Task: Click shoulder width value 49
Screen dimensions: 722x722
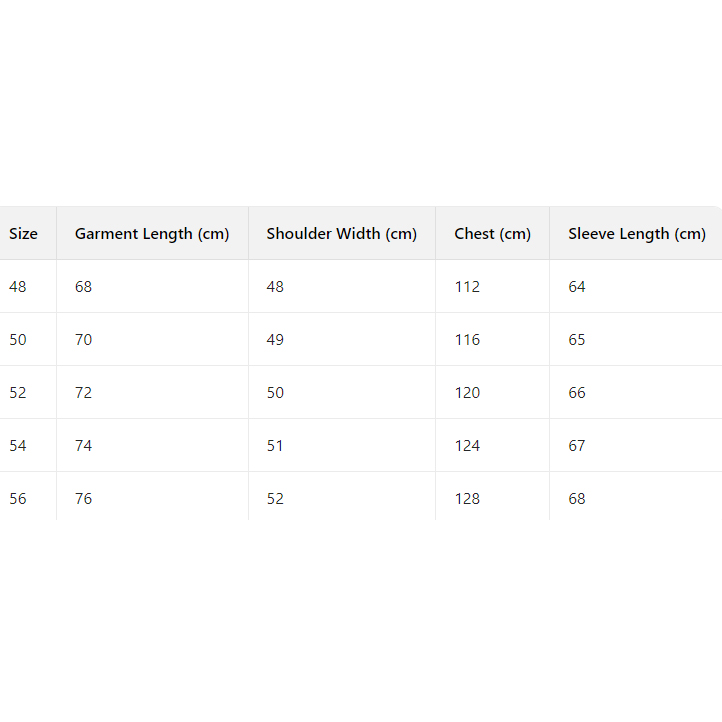Action: click(x=275, y=340)
